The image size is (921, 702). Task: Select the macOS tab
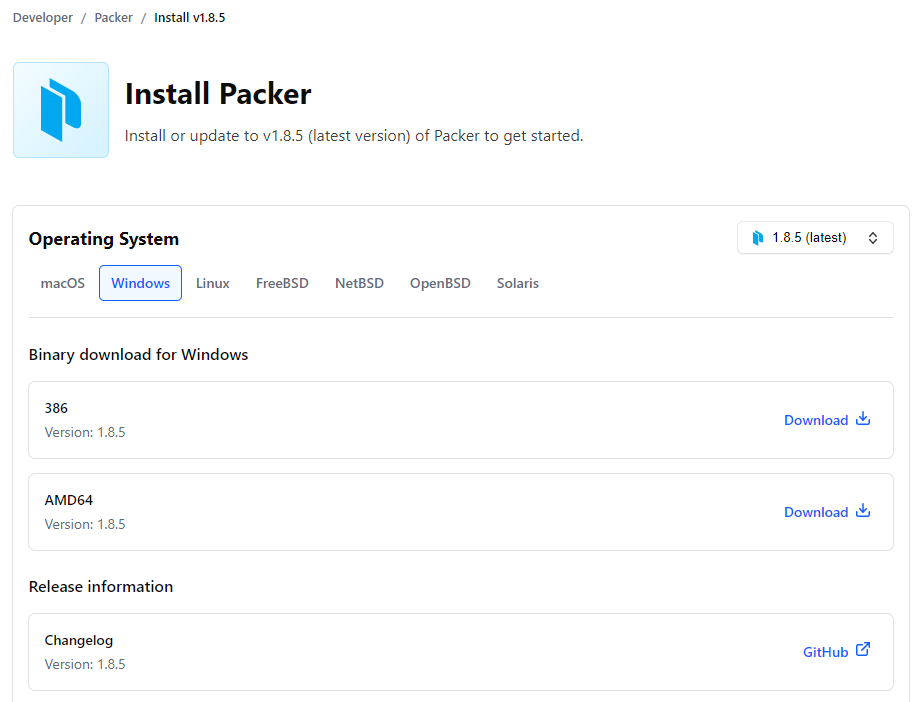pyautogui.click(x=62, y=283)
